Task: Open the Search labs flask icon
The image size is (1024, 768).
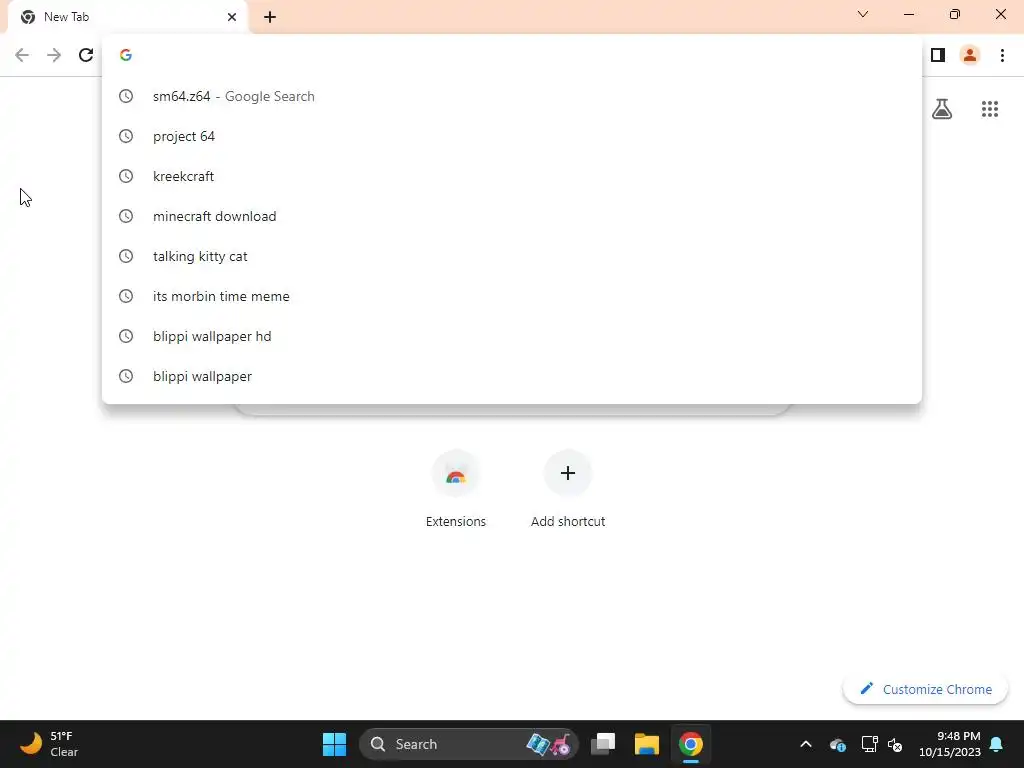Action: [942, 109]
